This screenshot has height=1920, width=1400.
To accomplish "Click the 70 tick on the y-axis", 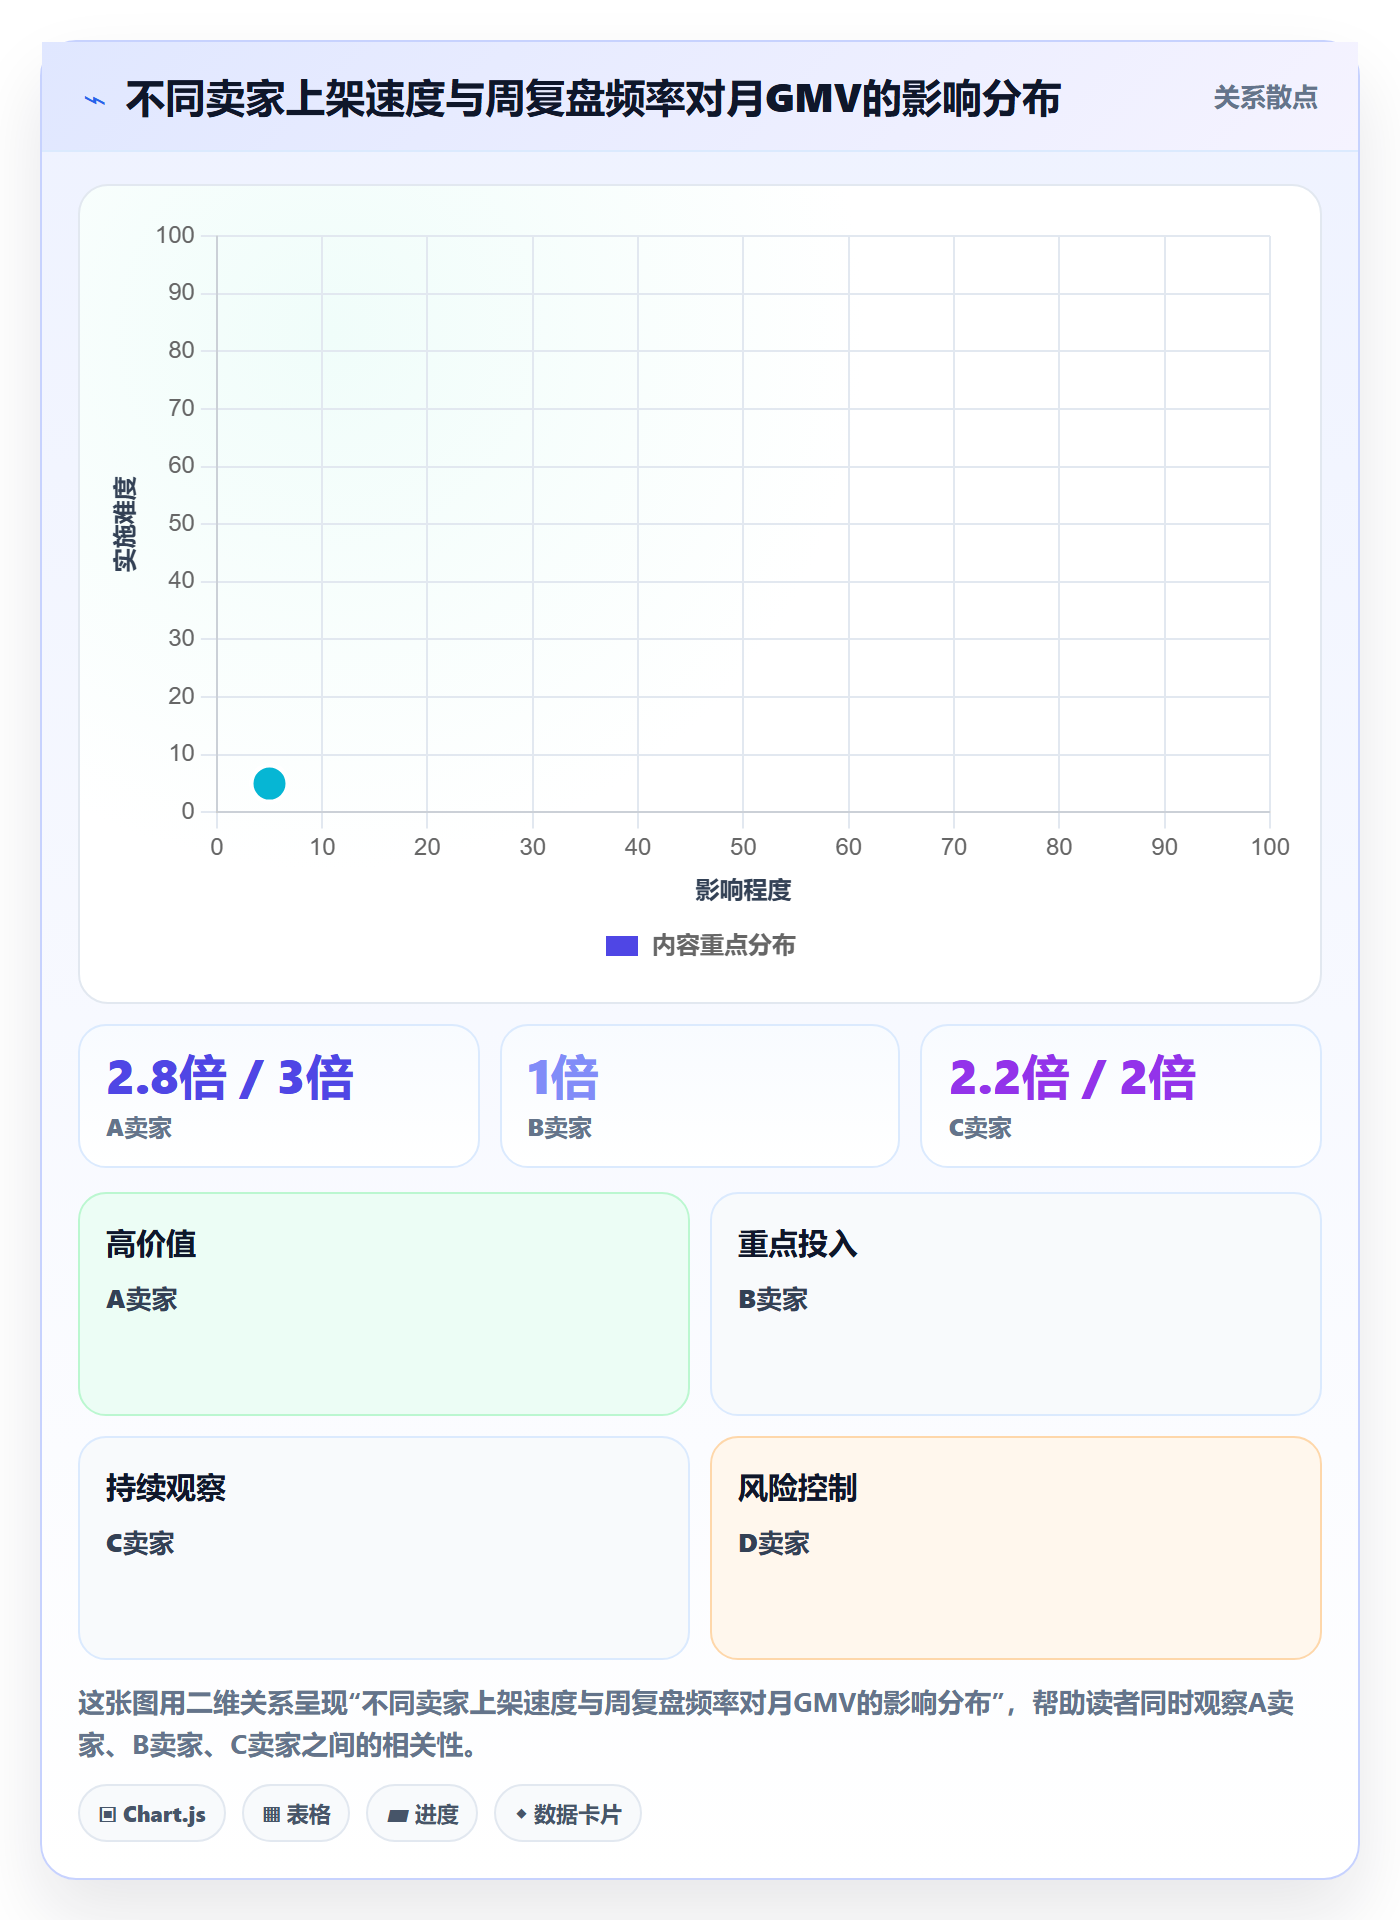I will click(x=181, y=408).
